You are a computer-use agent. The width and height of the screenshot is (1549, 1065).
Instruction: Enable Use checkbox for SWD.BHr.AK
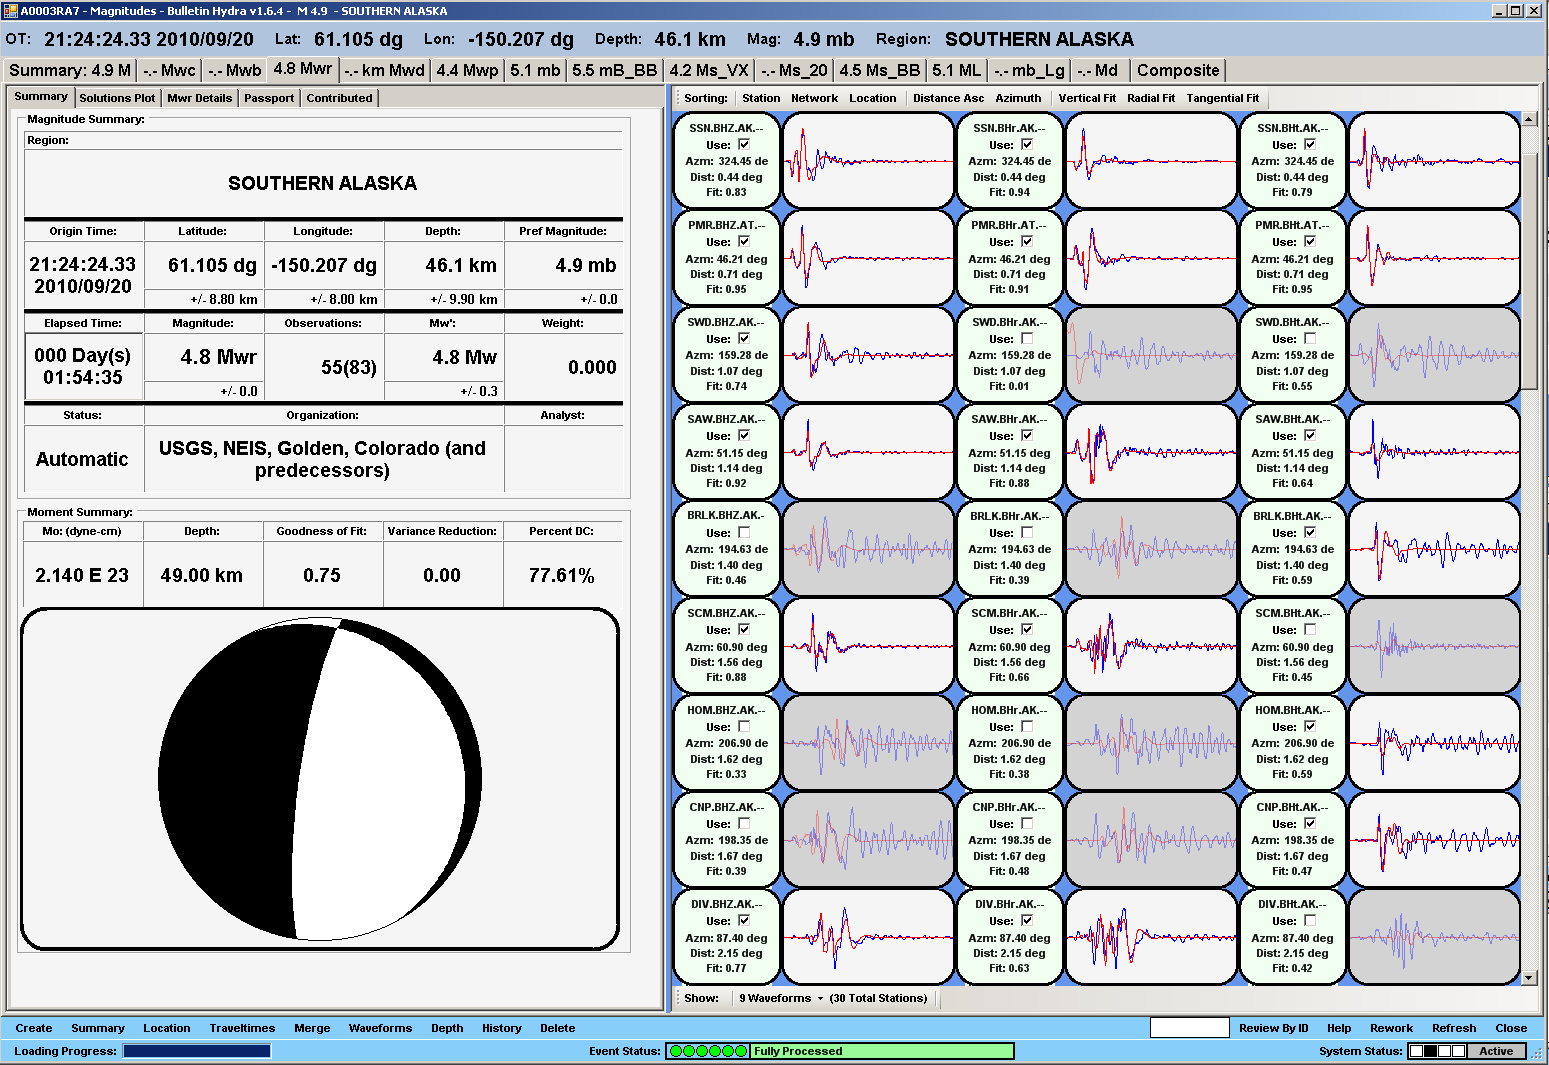(1027, 338)
